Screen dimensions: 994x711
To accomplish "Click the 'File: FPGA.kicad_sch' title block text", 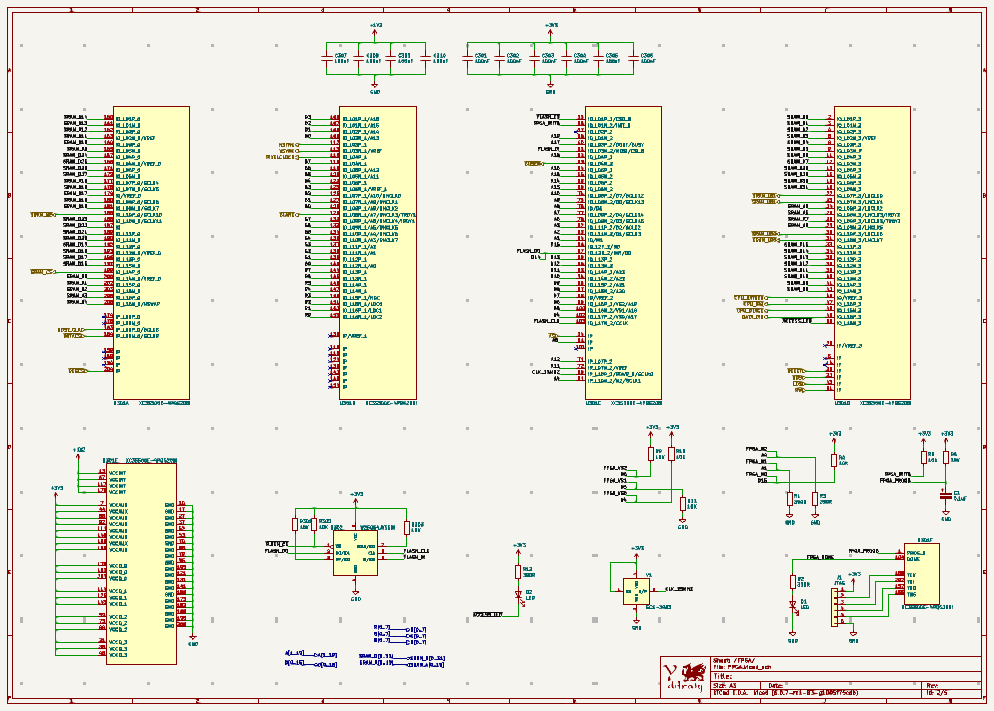I will [742, 667].
